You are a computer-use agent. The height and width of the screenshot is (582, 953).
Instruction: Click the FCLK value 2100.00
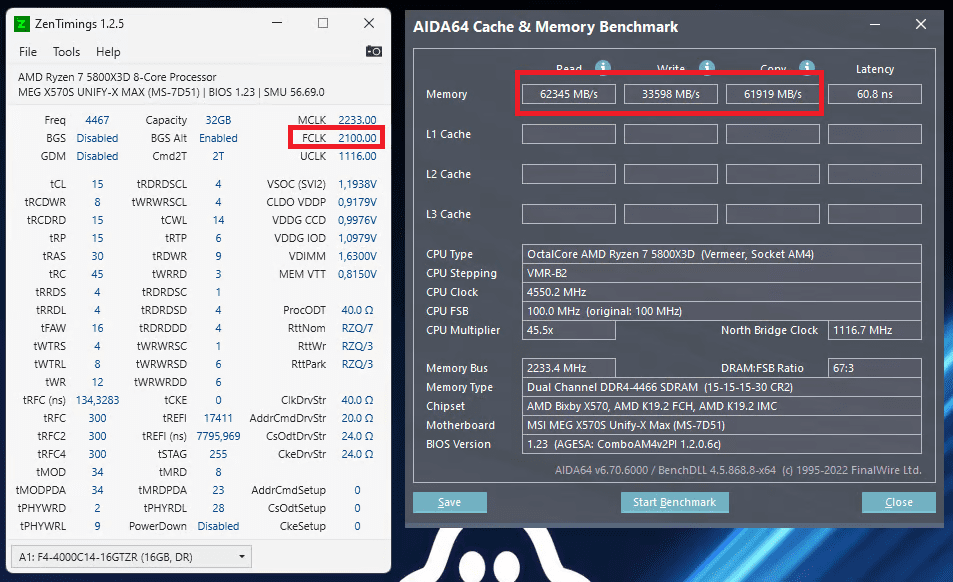(x=357, y=138)
